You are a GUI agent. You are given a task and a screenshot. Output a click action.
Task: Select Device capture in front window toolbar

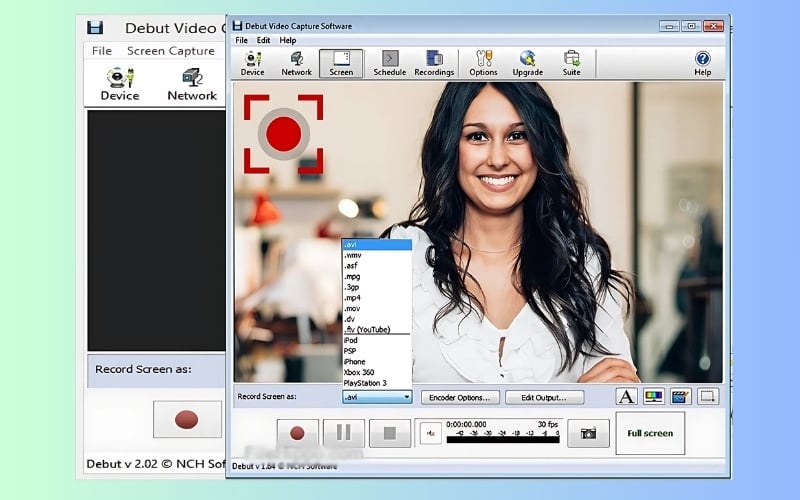click(253, 64)
